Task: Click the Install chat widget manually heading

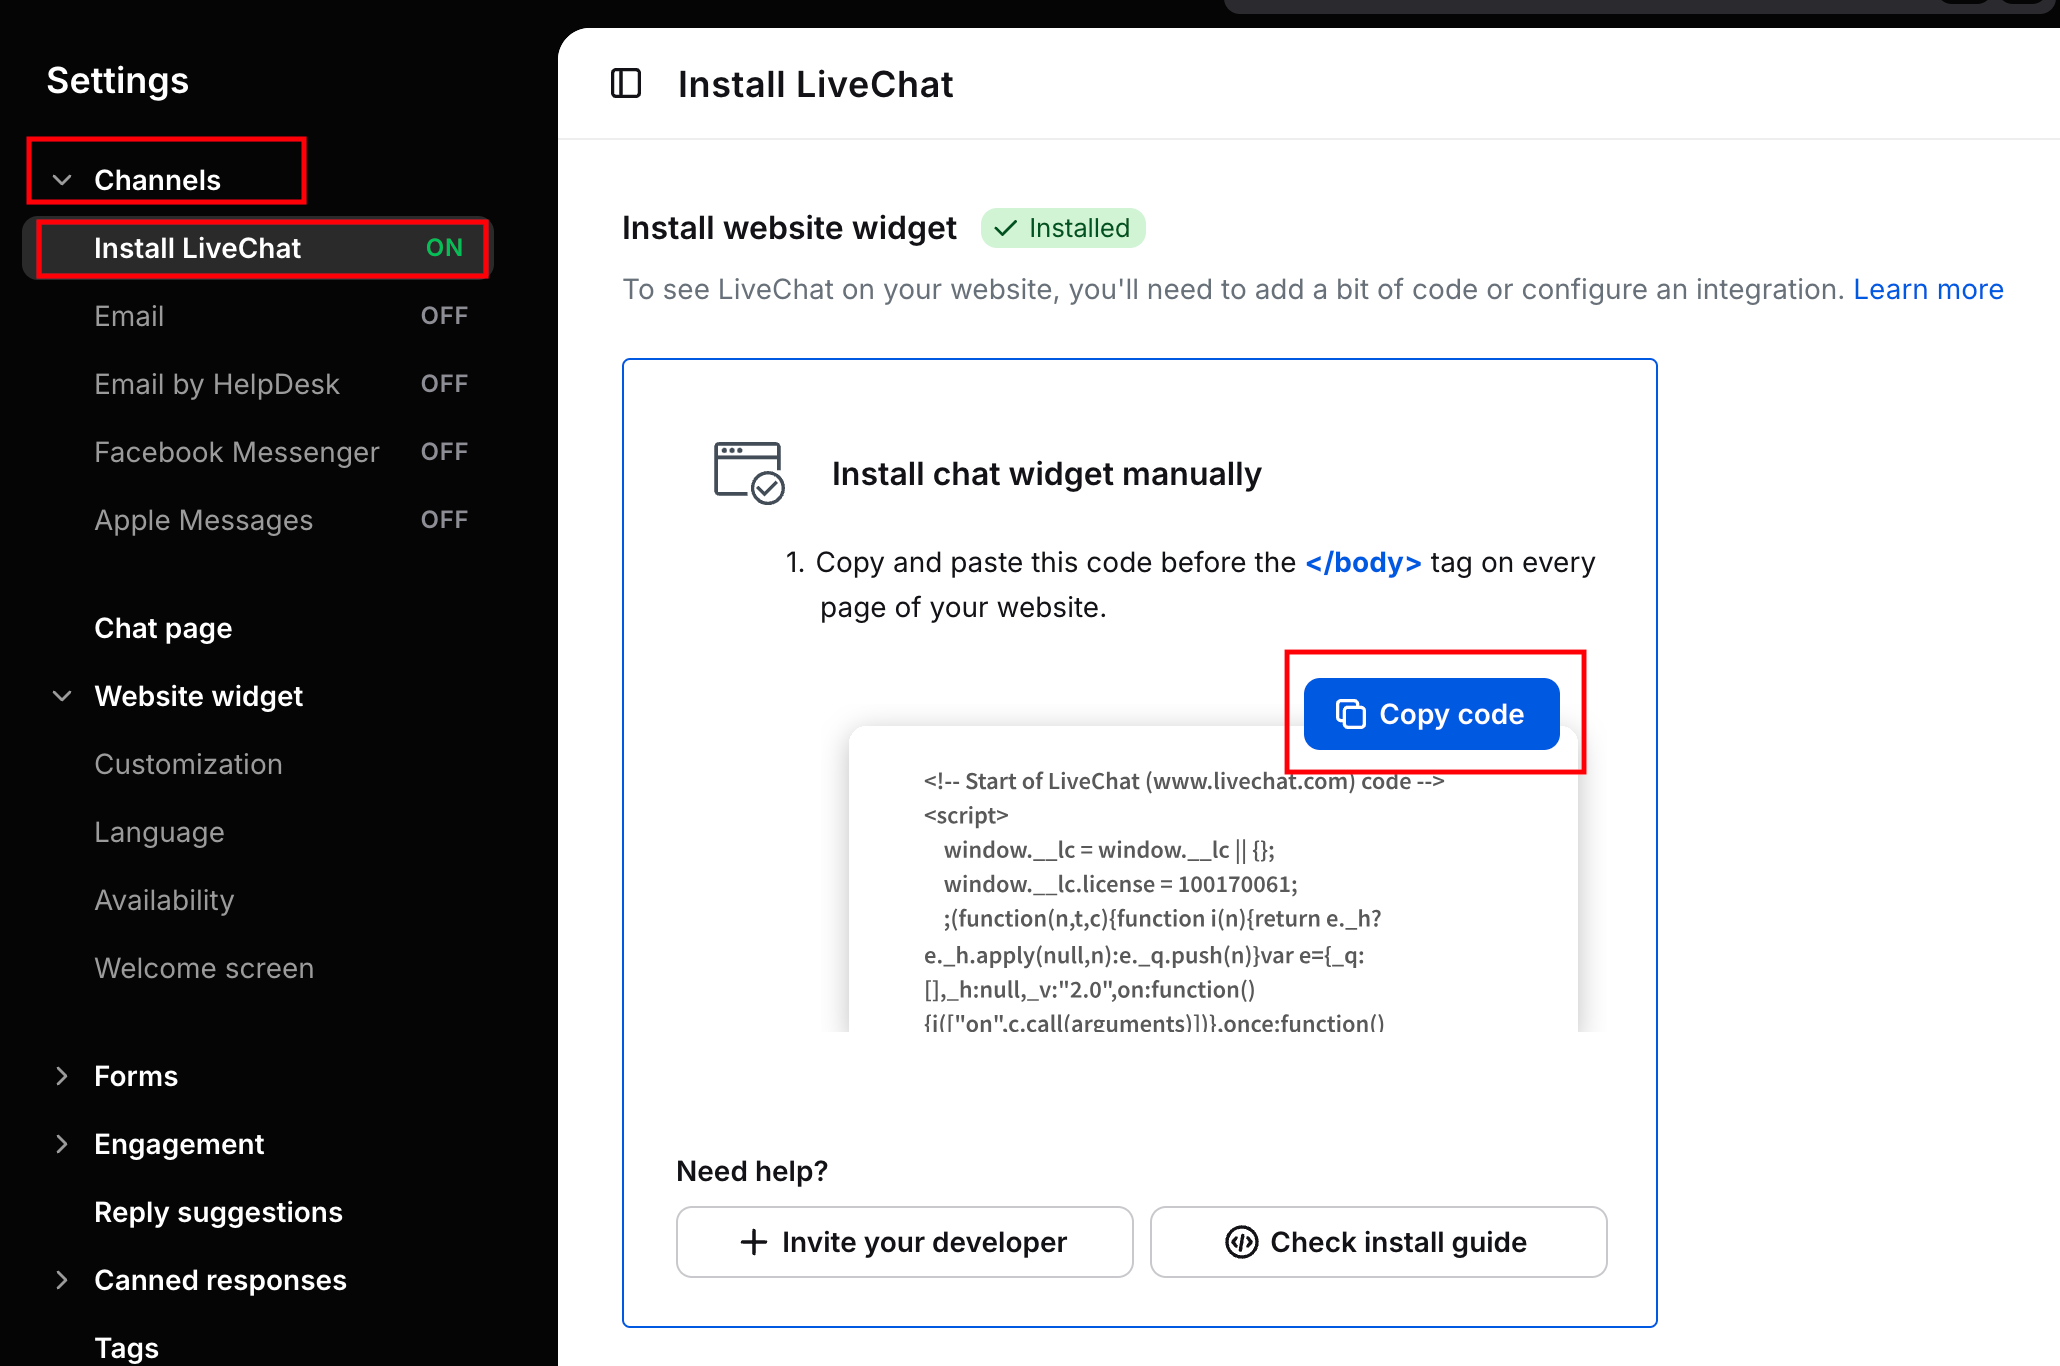Action: 1046,474
